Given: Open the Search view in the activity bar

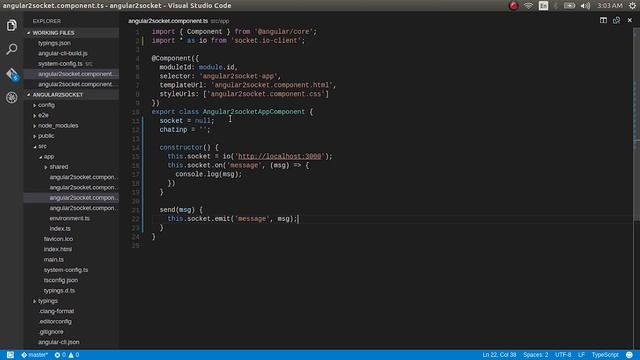Looking at the screenshot, I should (x=11, y=49).
